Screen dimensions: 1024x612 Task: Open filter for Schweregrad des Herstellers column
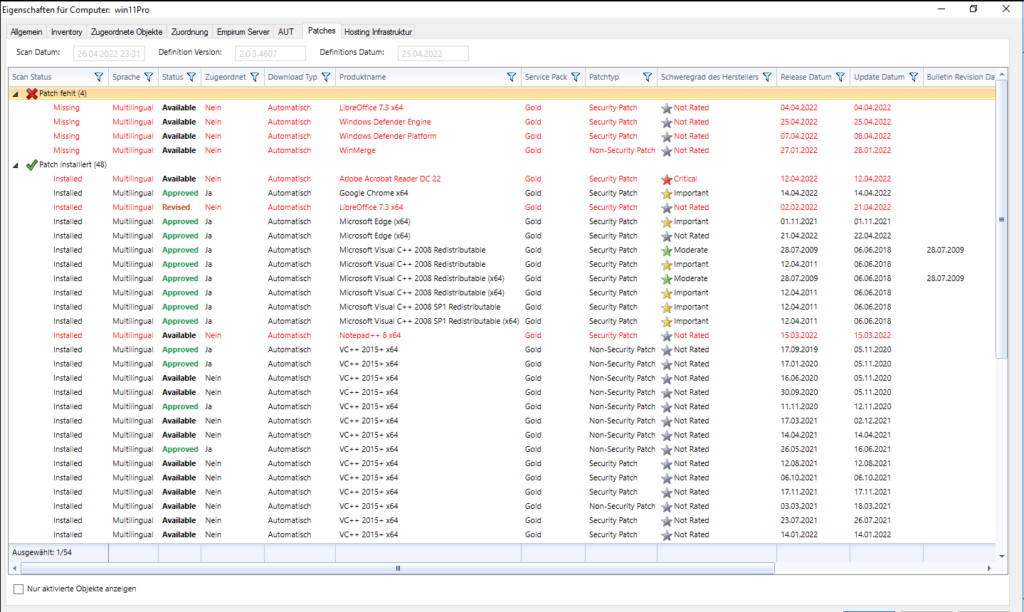pyautogui.click(x=767, y=77)
